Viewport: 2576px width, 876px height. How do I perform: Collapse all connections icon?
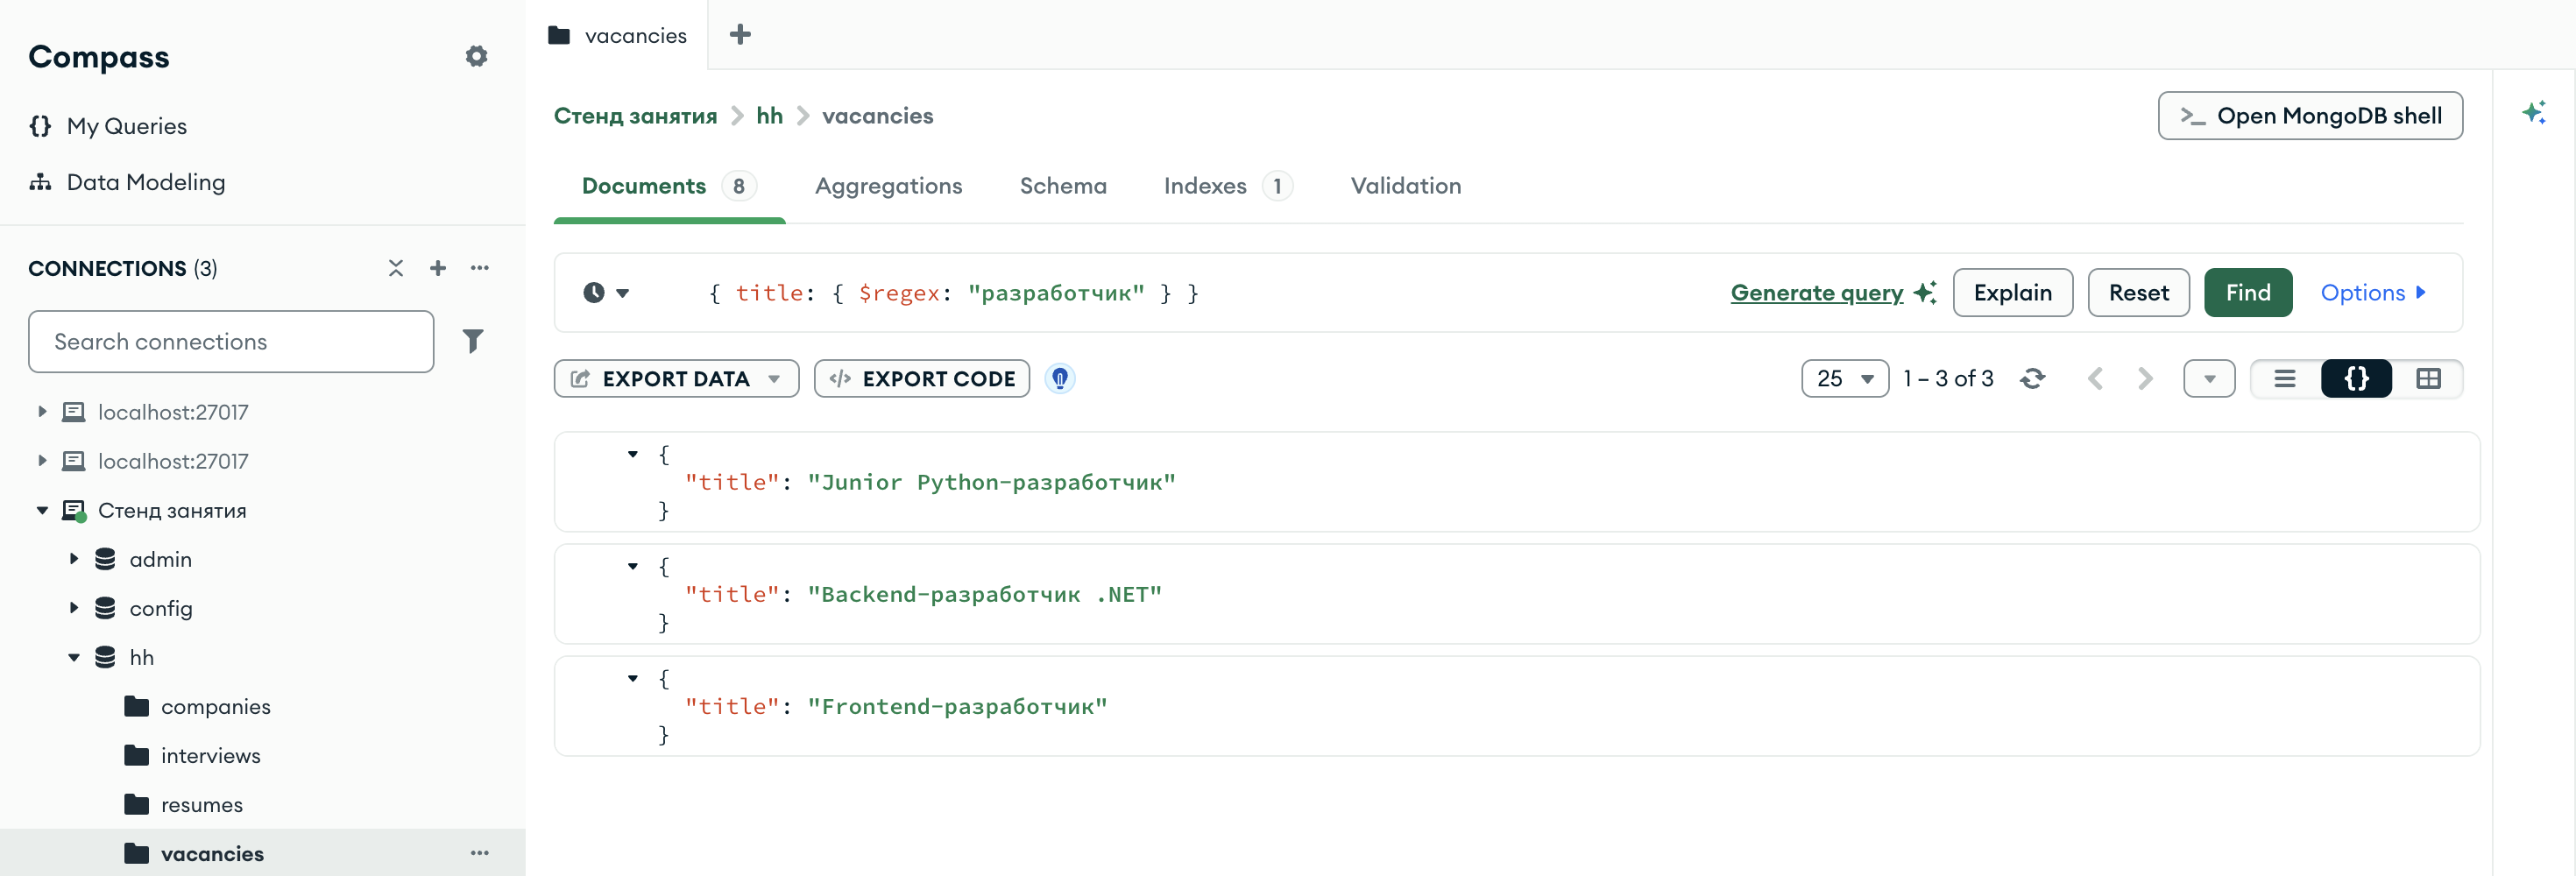pyautogui.click(x=396, y=268)
